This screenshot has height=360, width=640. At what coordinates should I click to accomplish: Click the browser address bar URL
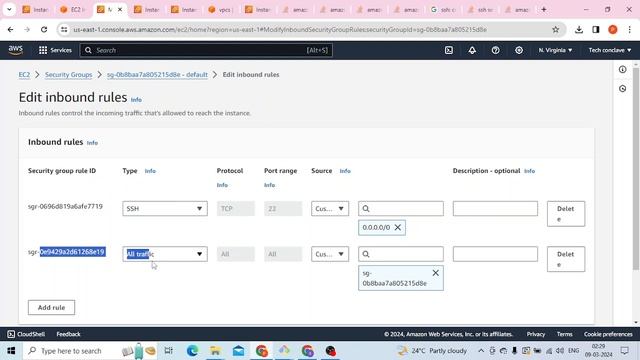[280, 29]
